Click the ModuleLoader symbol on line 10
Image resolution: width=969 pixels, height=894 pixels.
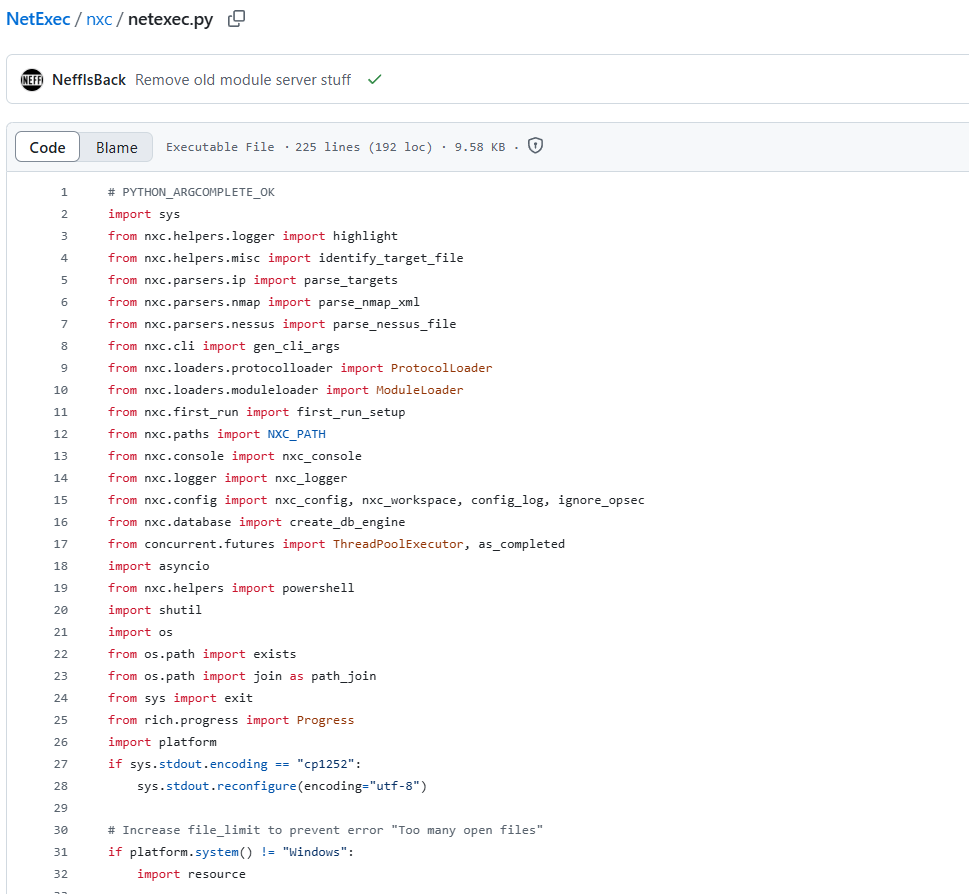(x=419, y=390)
